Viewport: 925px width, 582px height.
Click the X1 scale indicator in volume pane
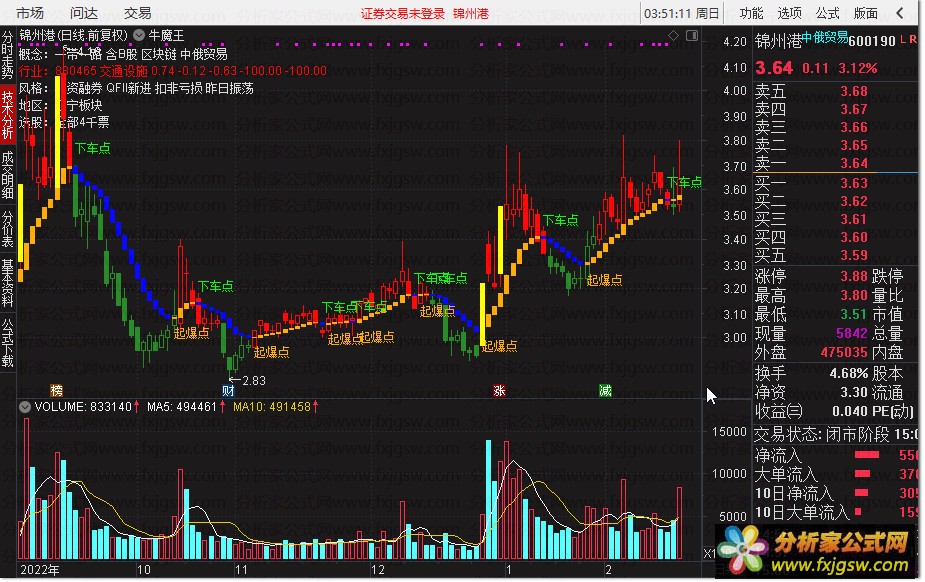(x=710, y=554)
